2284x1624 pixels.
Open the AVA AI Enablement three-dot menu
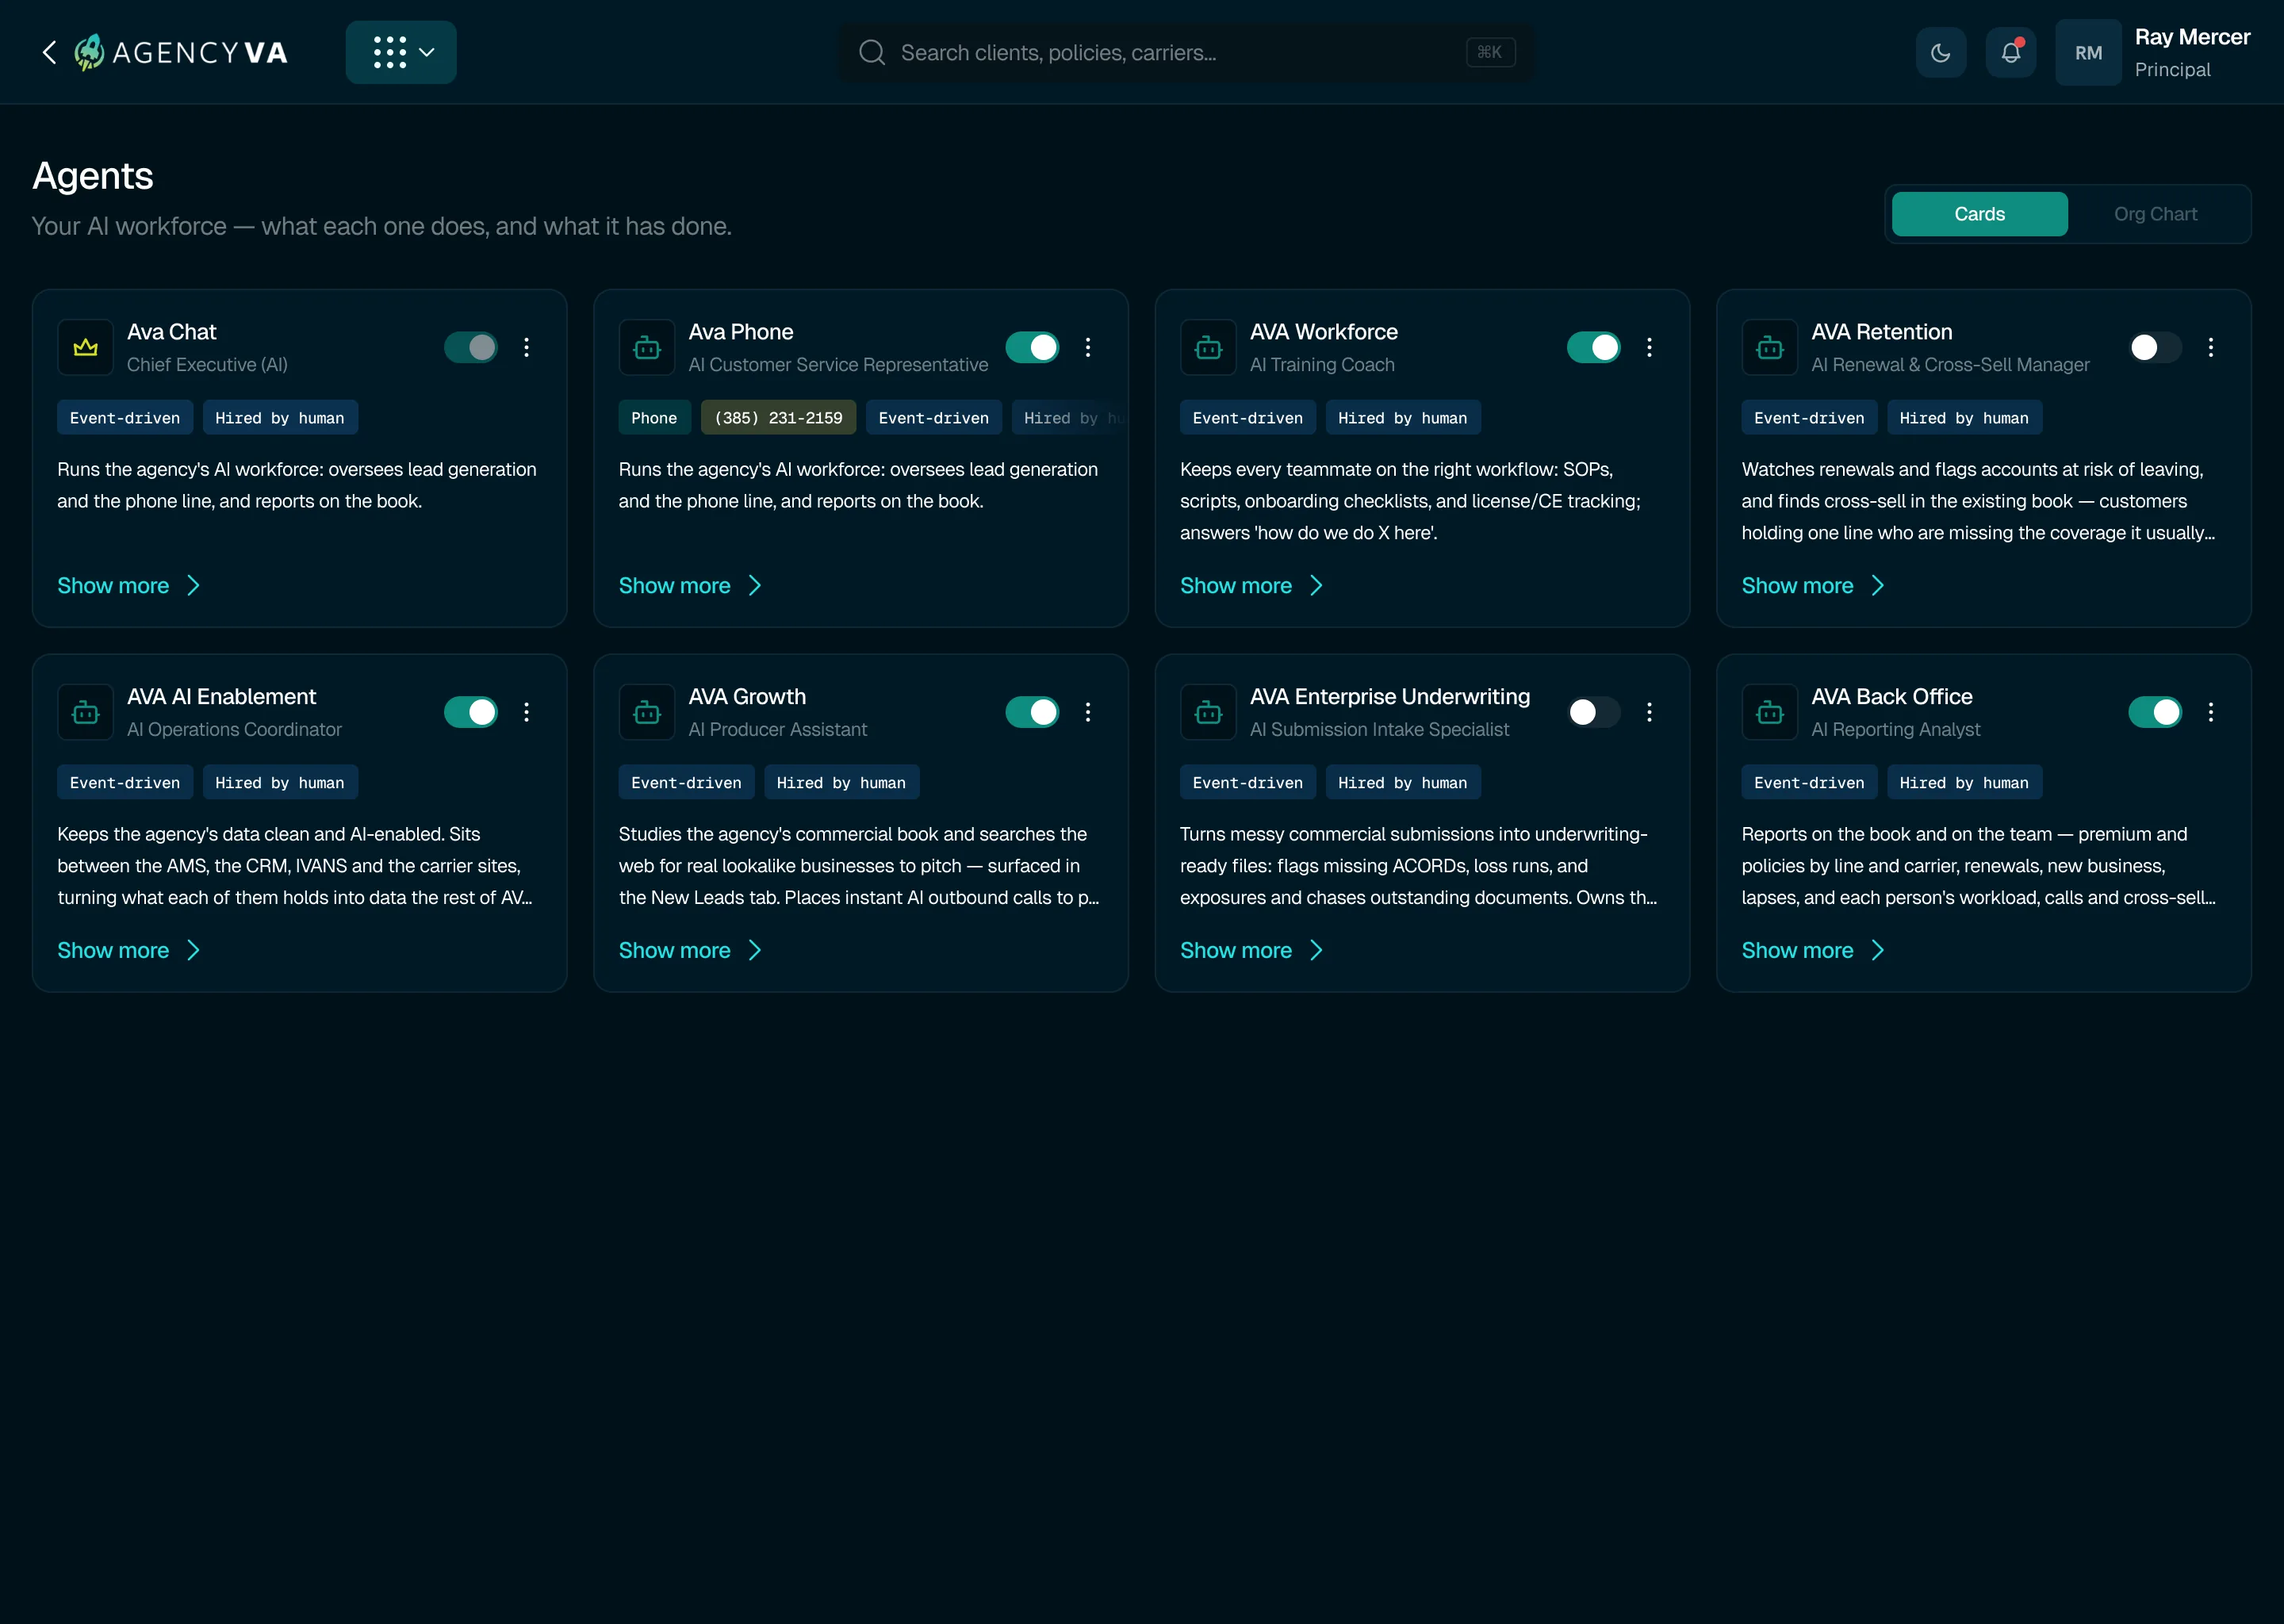point(526,712)
